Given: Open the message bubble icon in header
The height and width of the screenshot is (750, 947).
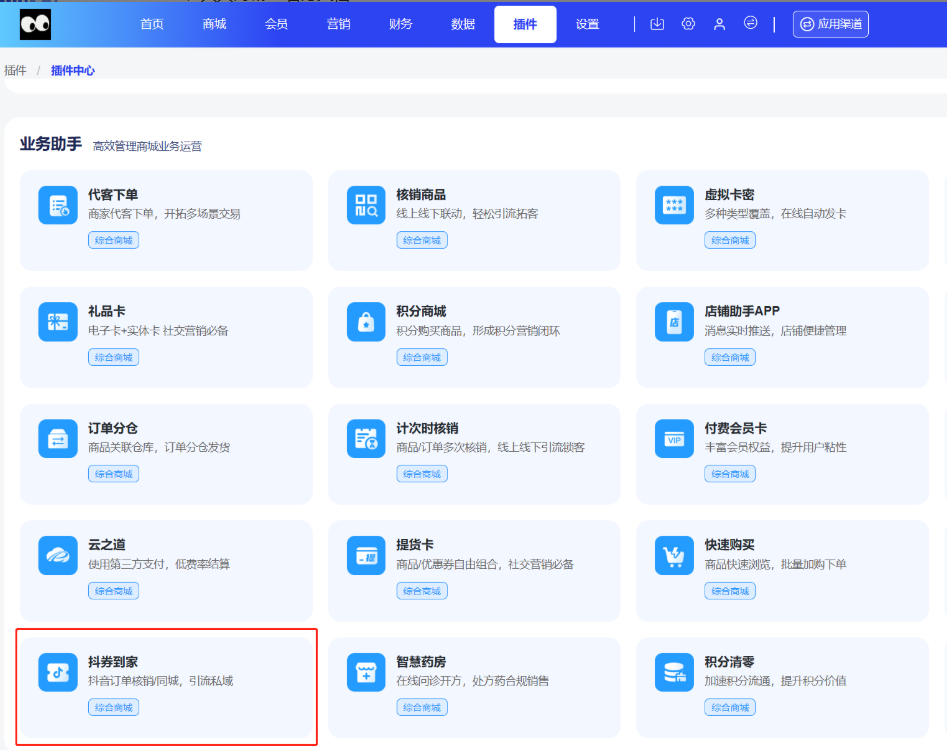Looking at the screenshot, I should coord(751,24).
